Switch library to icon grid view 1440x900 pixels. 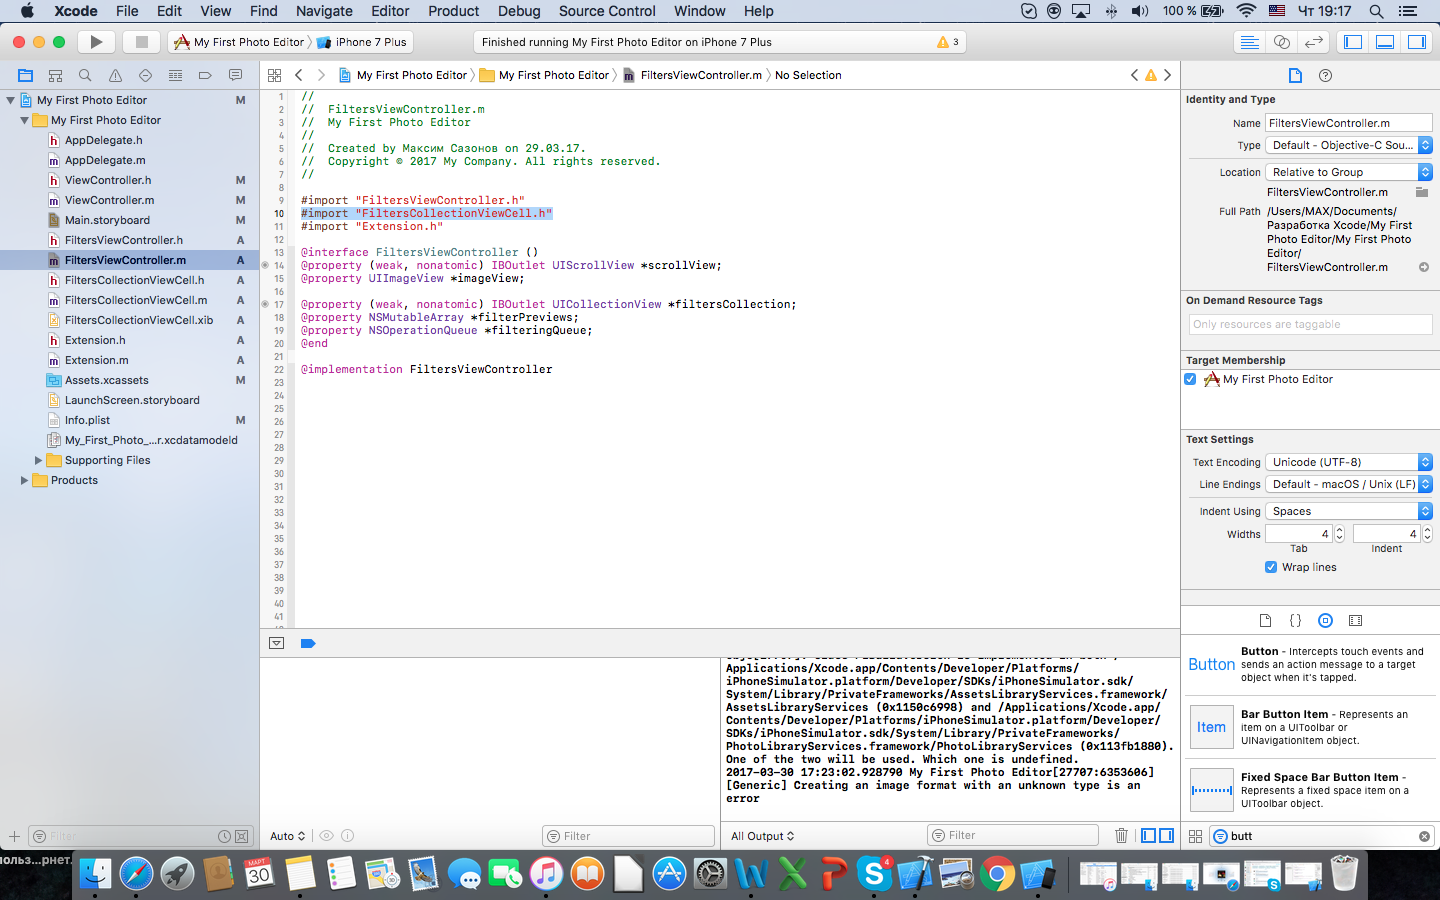pyautogui.click(x=1195, y=836)
